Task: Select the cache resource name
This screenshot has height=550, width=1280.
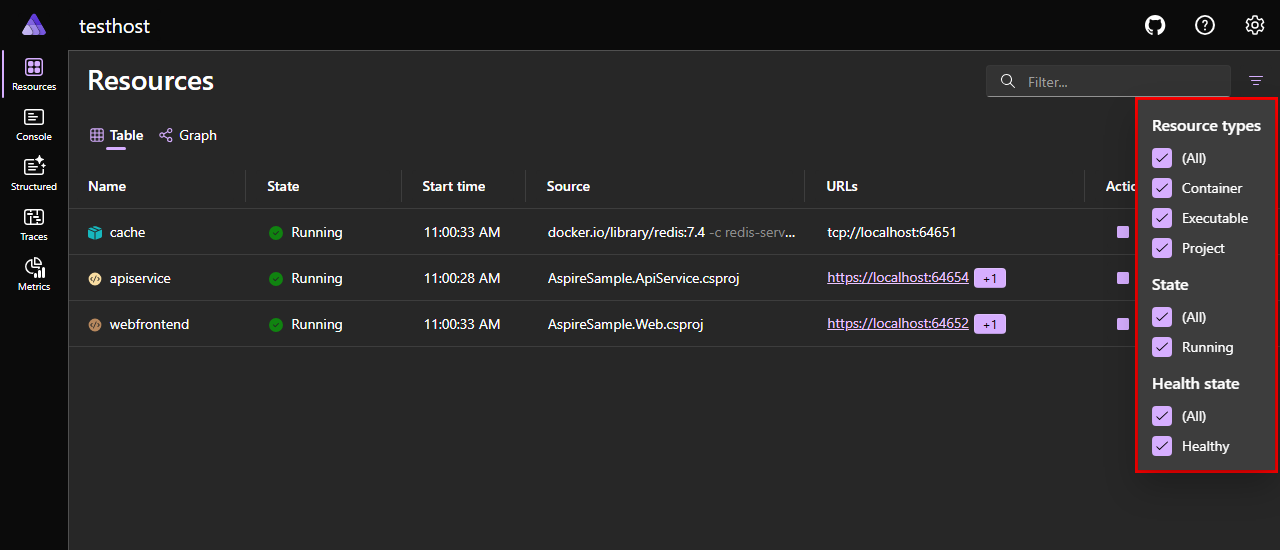Action: 128,232
